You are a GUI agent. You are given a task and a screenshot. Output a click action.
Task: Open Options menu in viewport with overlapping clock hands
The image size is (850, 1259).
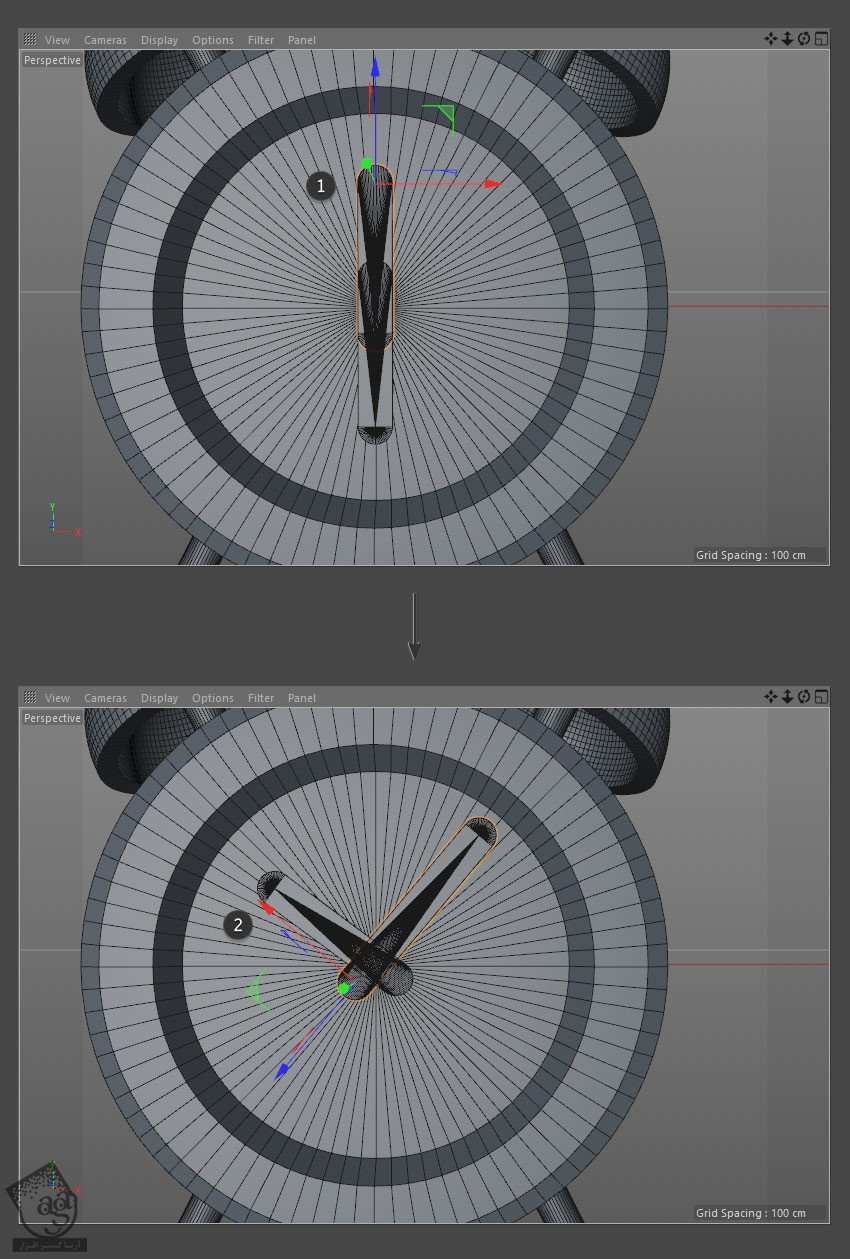(212, 40)
